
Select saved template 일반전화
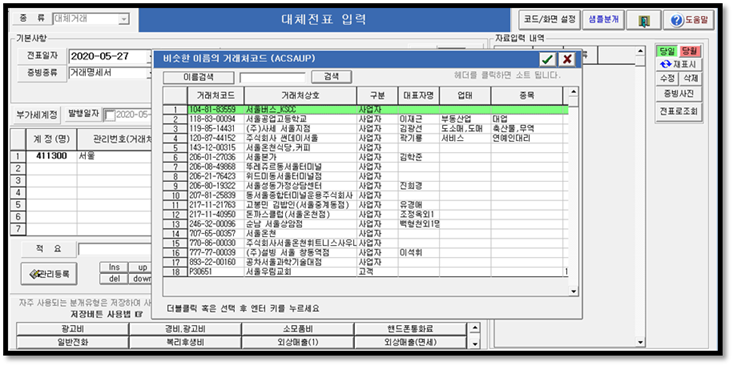(x=72, y=342)
